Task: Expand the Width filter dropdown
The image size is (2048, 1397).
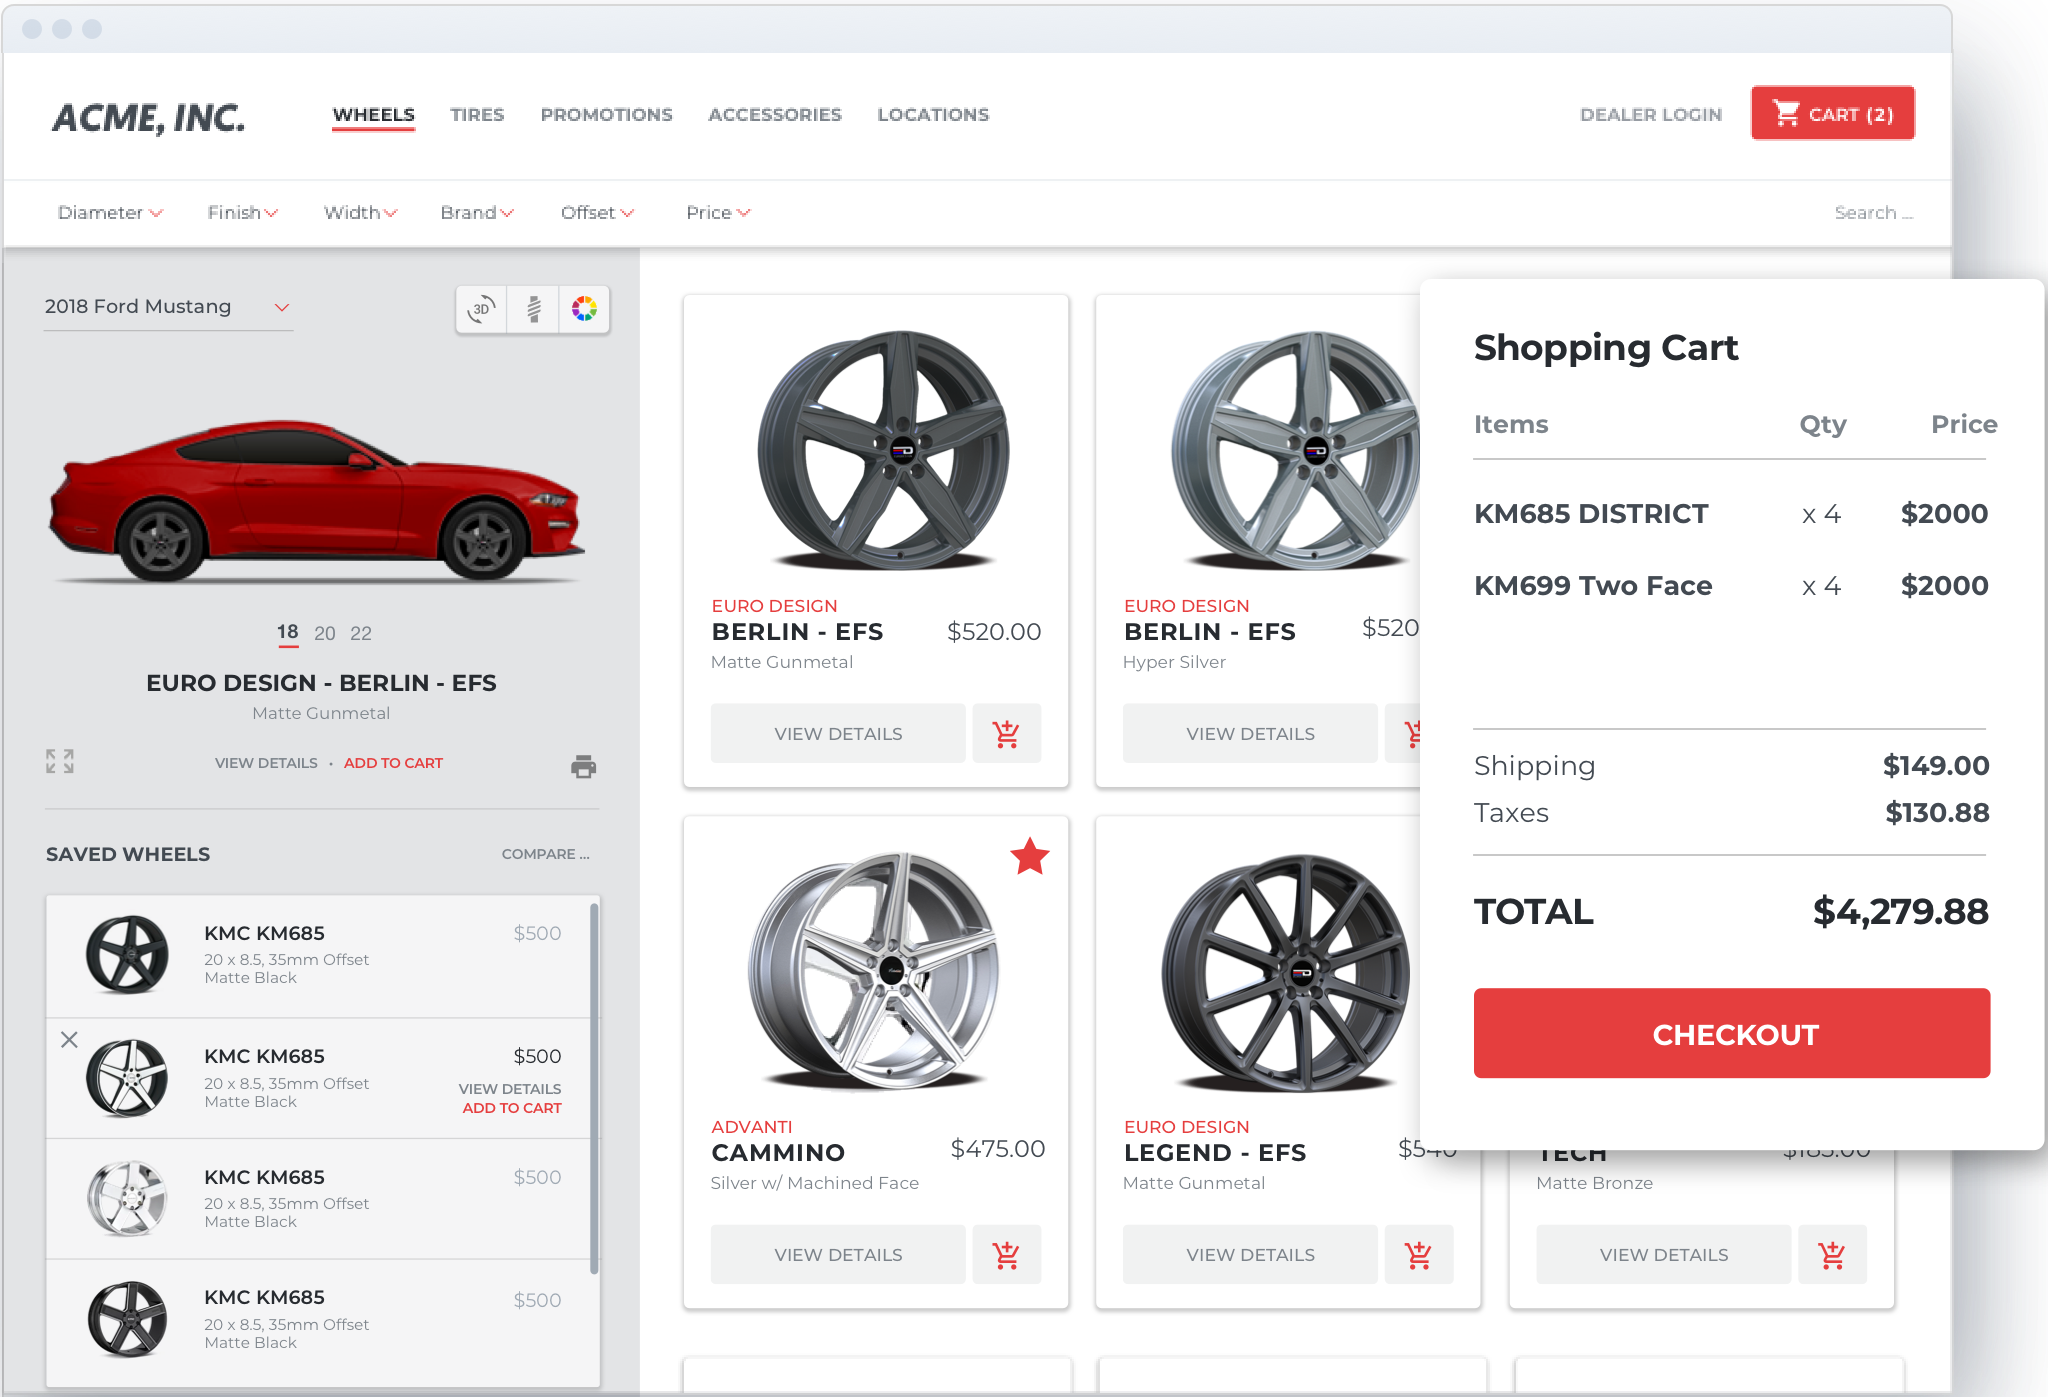Action: click(x=361, y=213)
